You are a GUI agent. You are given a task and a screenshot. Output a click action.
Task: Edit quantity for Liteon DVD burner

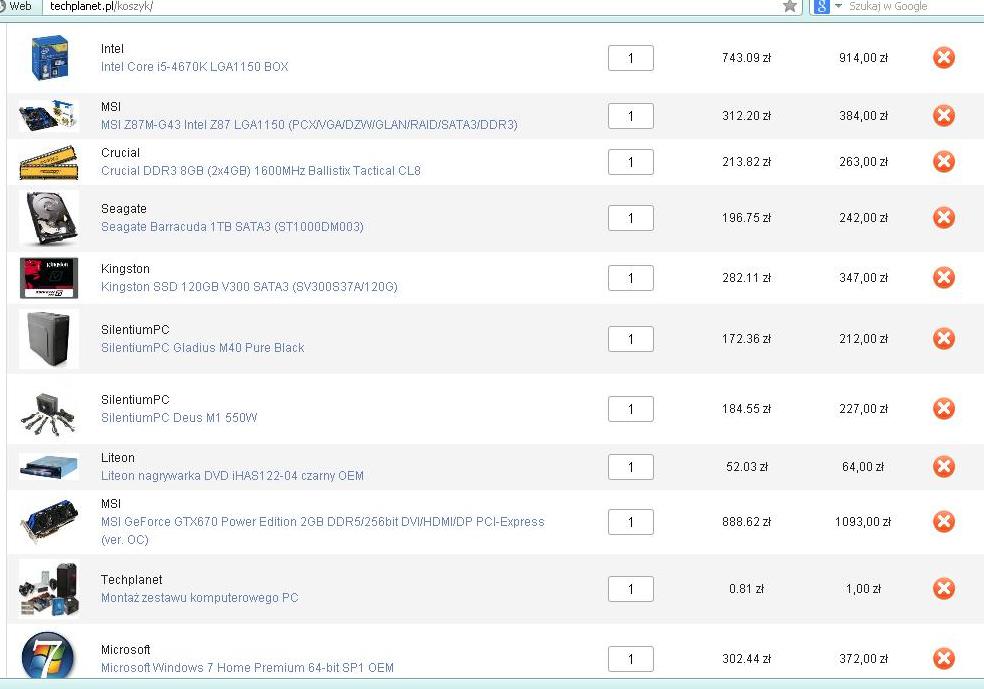point(631,467)
